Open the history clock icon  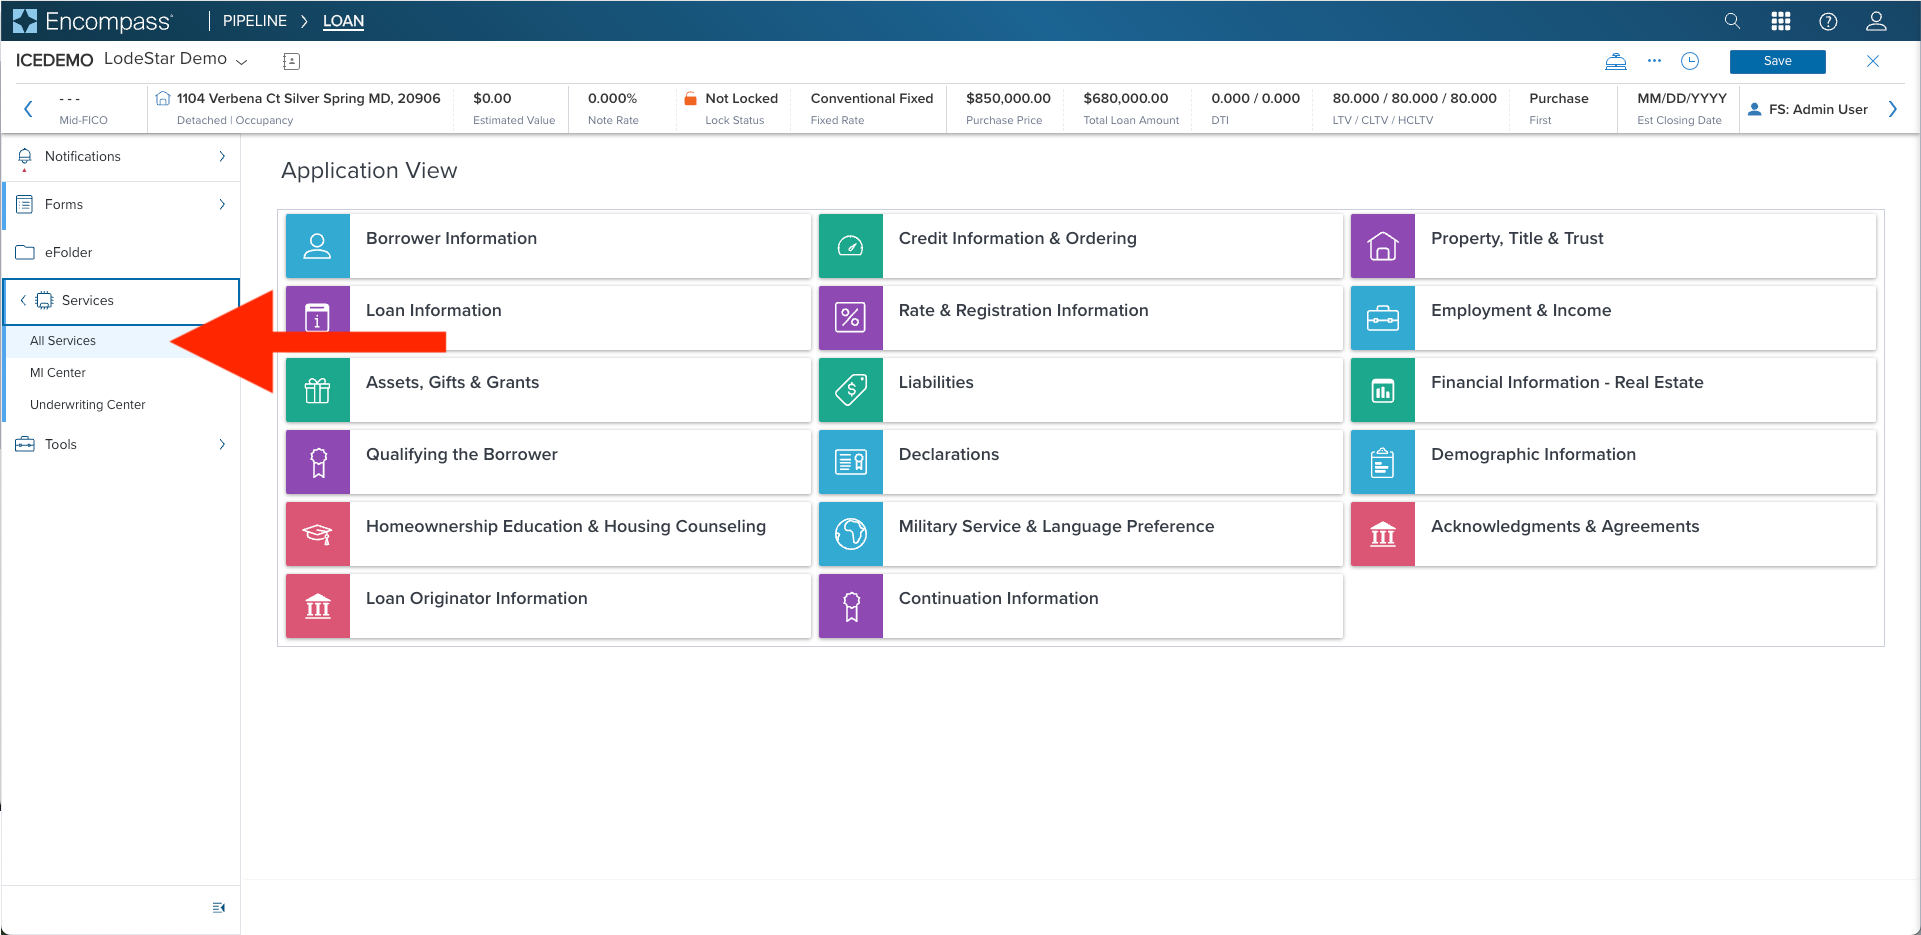(x=1690, y=61)
